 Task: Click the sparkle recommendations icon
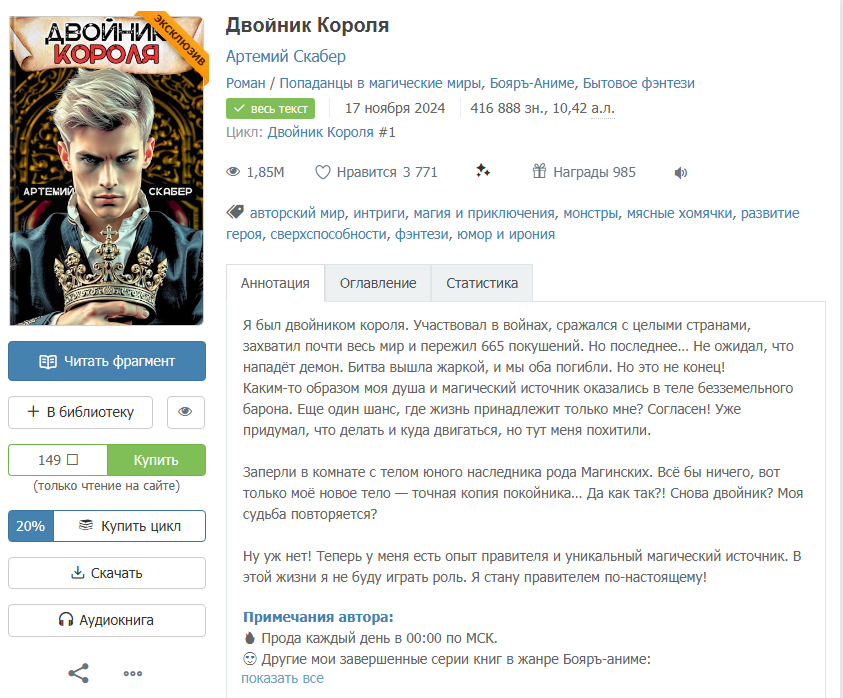point(483,171)
